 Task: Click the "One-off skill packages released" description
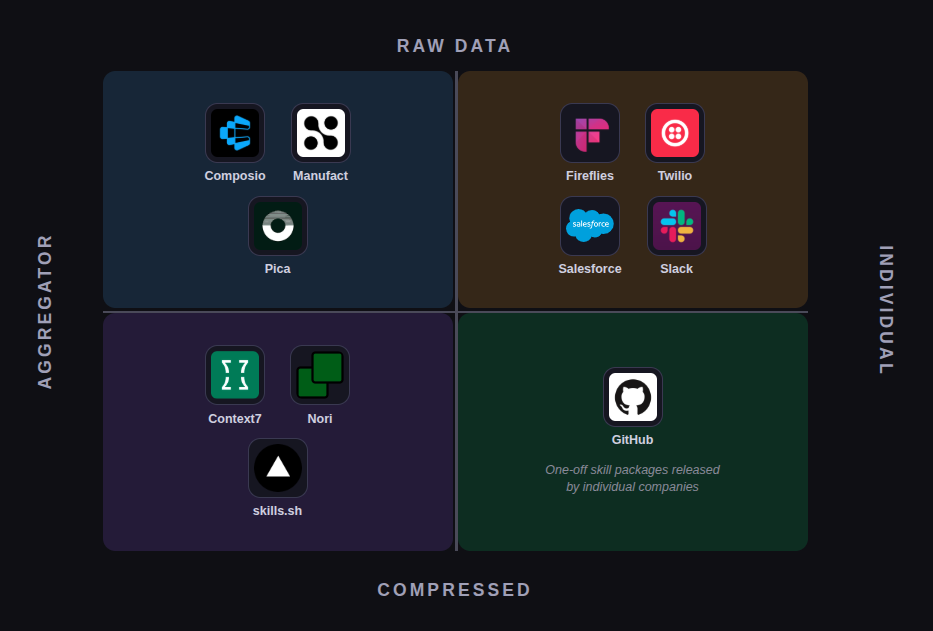[x=633, y=470]
